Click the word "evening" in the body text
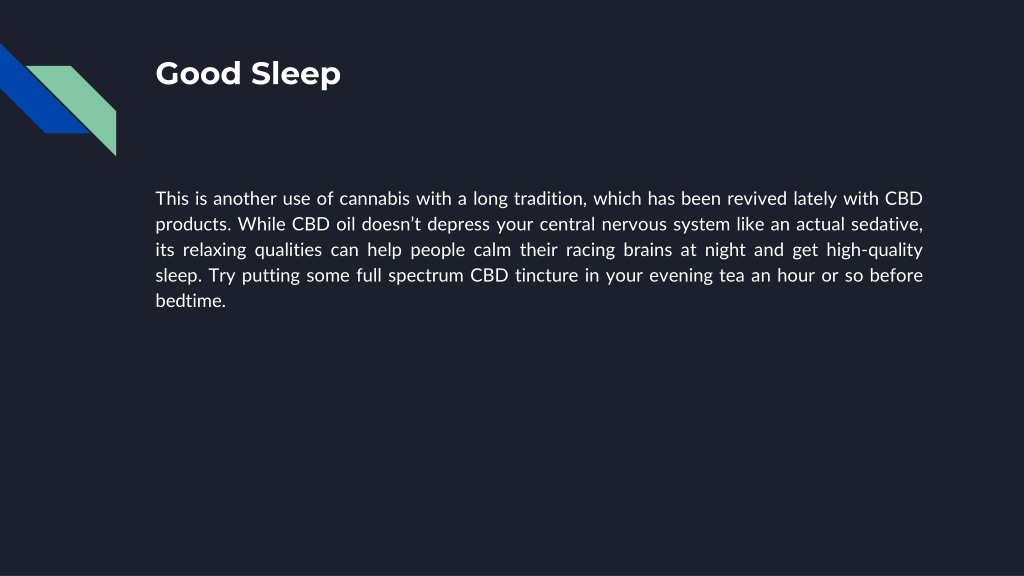1024x576 pixels. click(680, 276)
